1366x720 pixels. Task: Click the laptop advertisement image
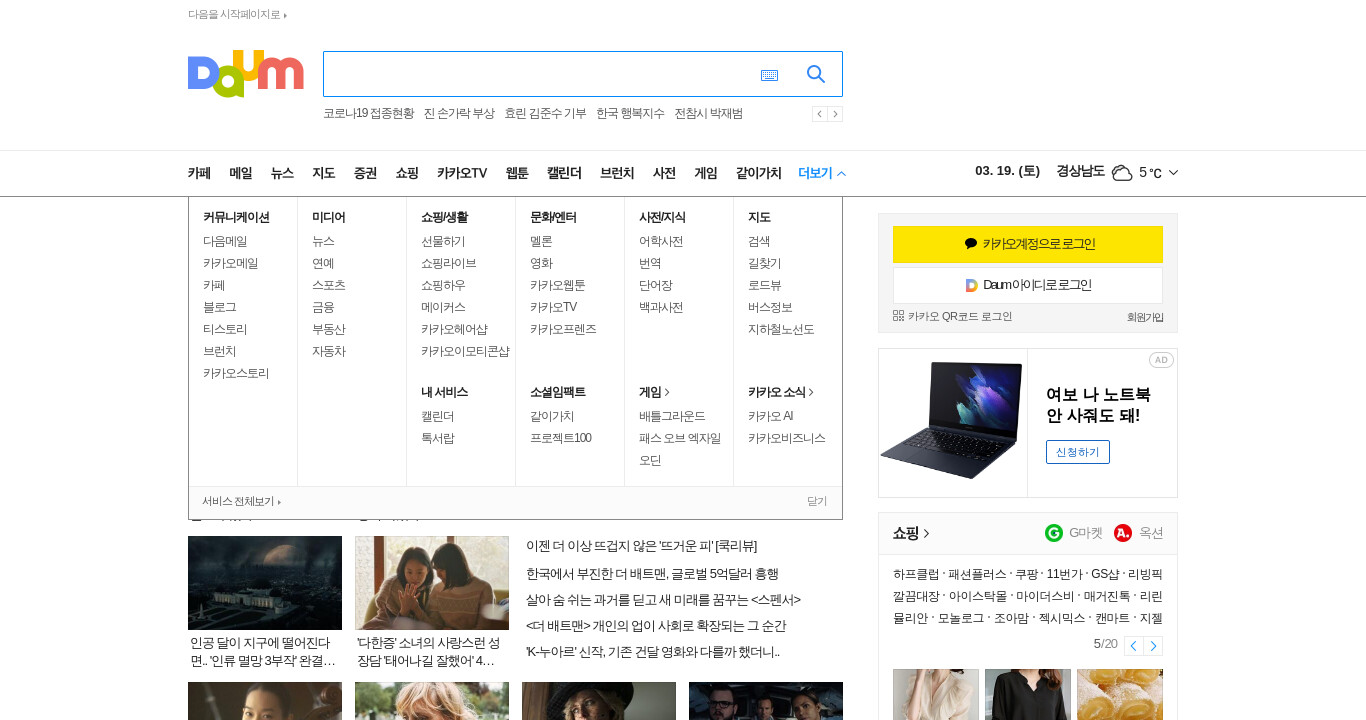(x=953, y=422)
